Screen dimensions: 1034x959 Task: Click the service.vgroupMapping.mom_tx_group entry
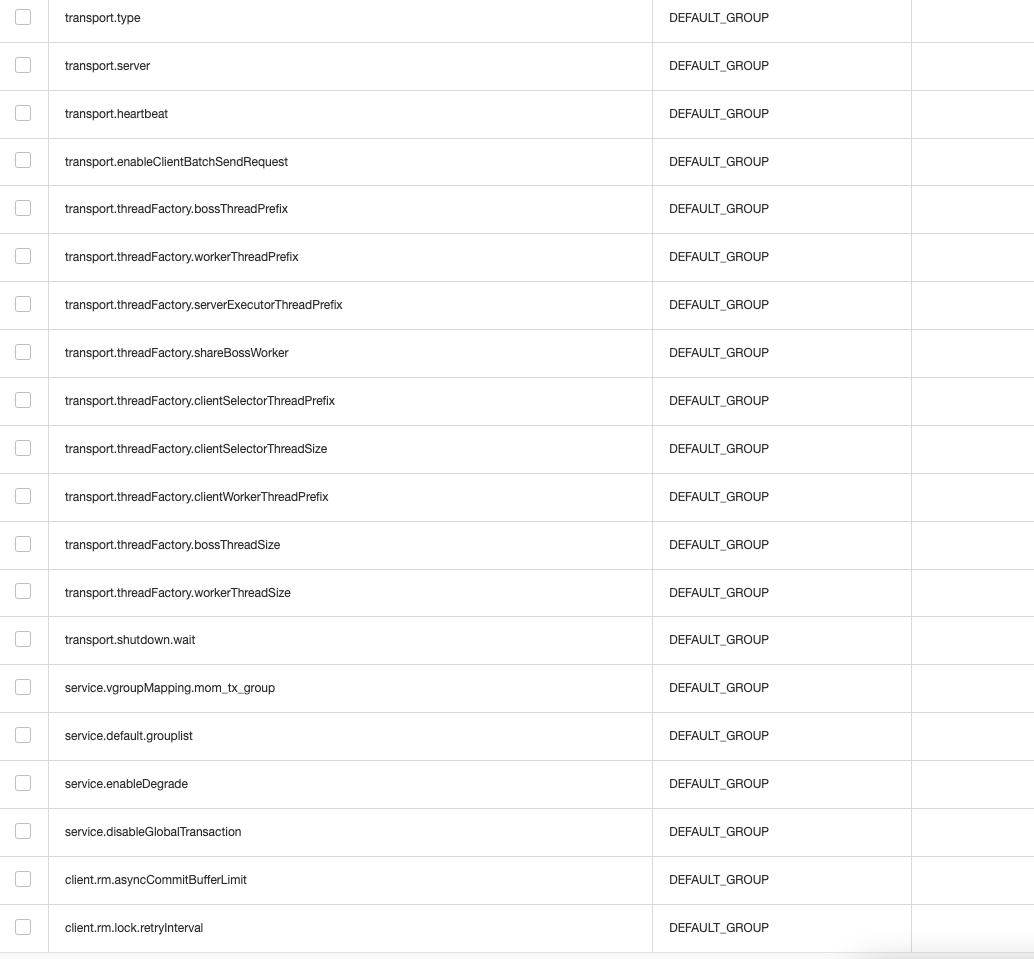point(170,687)
